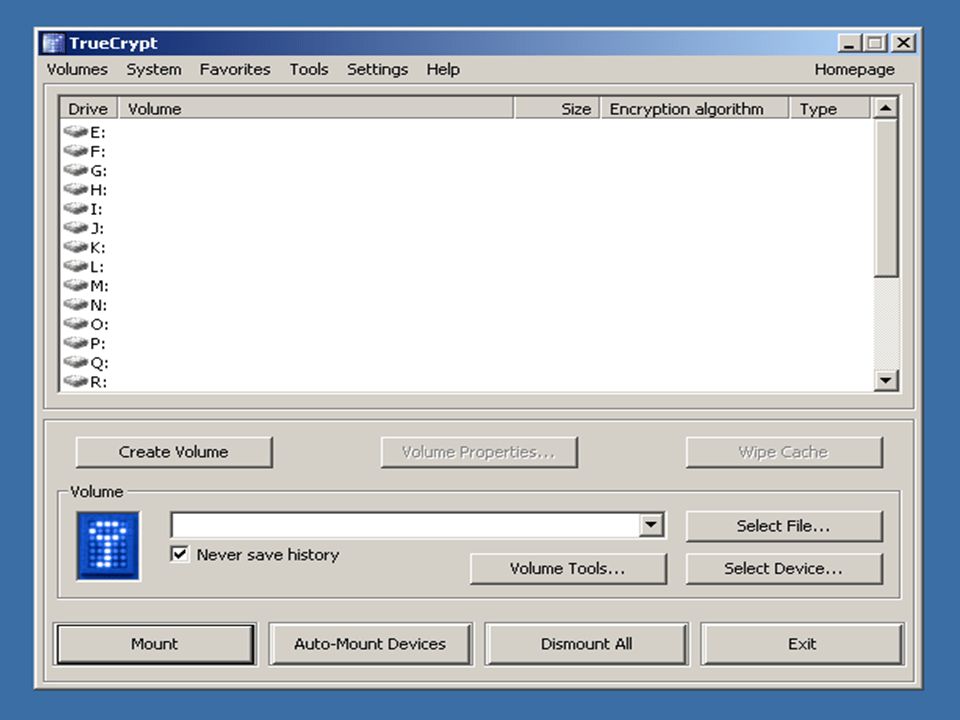Screen dimensions: 960x720
Task: Open the Homepage link in menu bar
Action: click(x=855, y=69)
